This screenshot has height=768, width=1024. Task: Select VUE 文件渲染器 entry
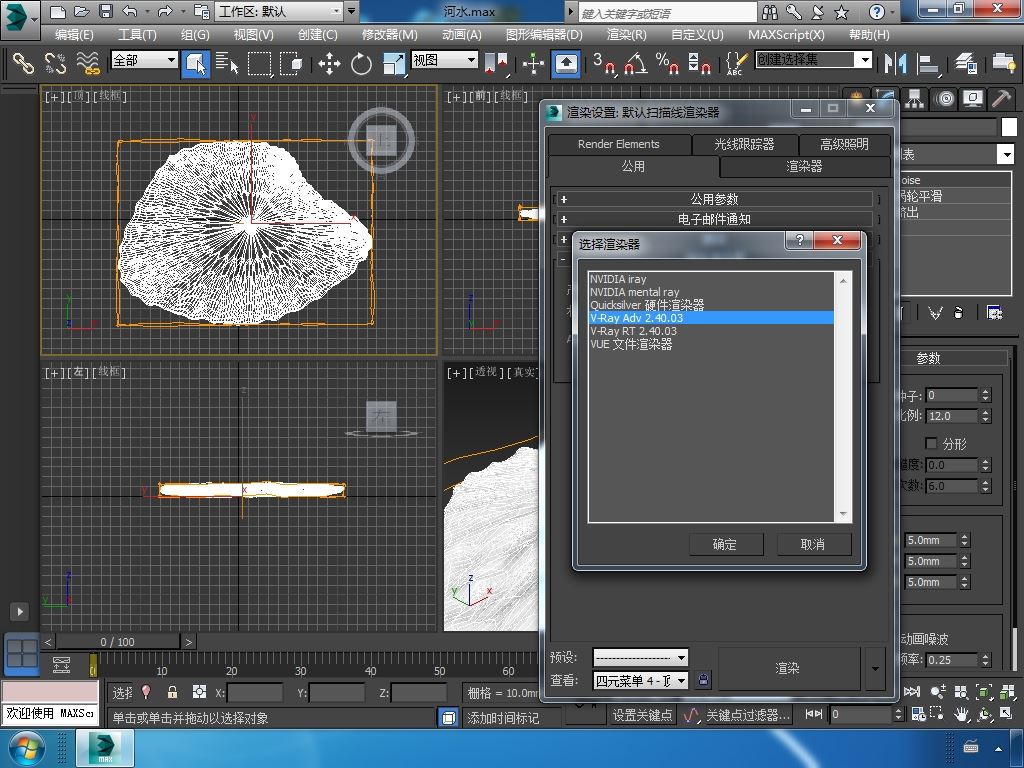(x=711, y=344)
